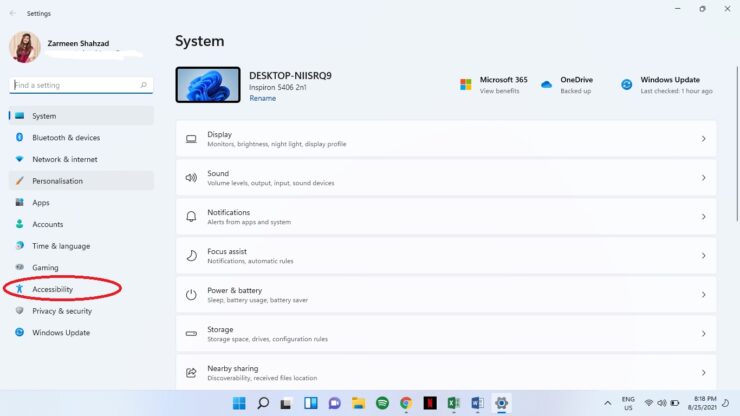This screenshot has height=416, width=740.
Task: Open Bluetooth & devices settings
Action: click(x=81, y=137)
